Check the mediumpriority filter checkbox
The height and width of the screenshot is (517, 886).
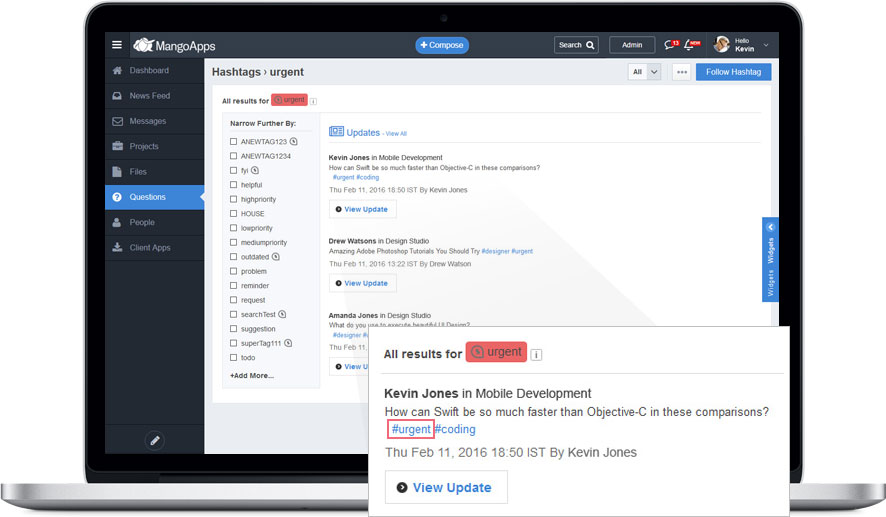[233, 242]
